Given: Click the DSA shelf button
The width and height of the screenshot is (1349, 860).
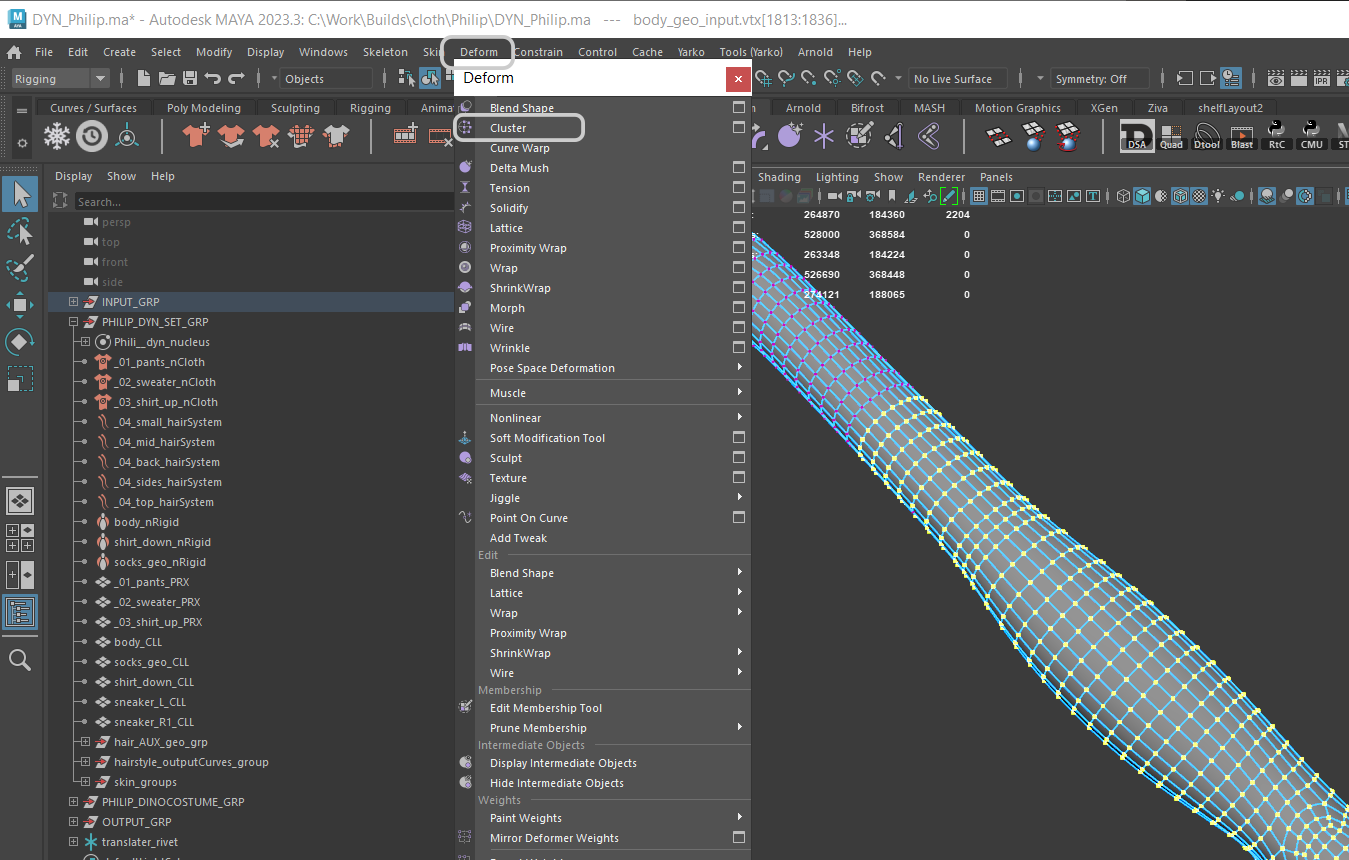Looking at the screenshot, I should click(1136, 136).
